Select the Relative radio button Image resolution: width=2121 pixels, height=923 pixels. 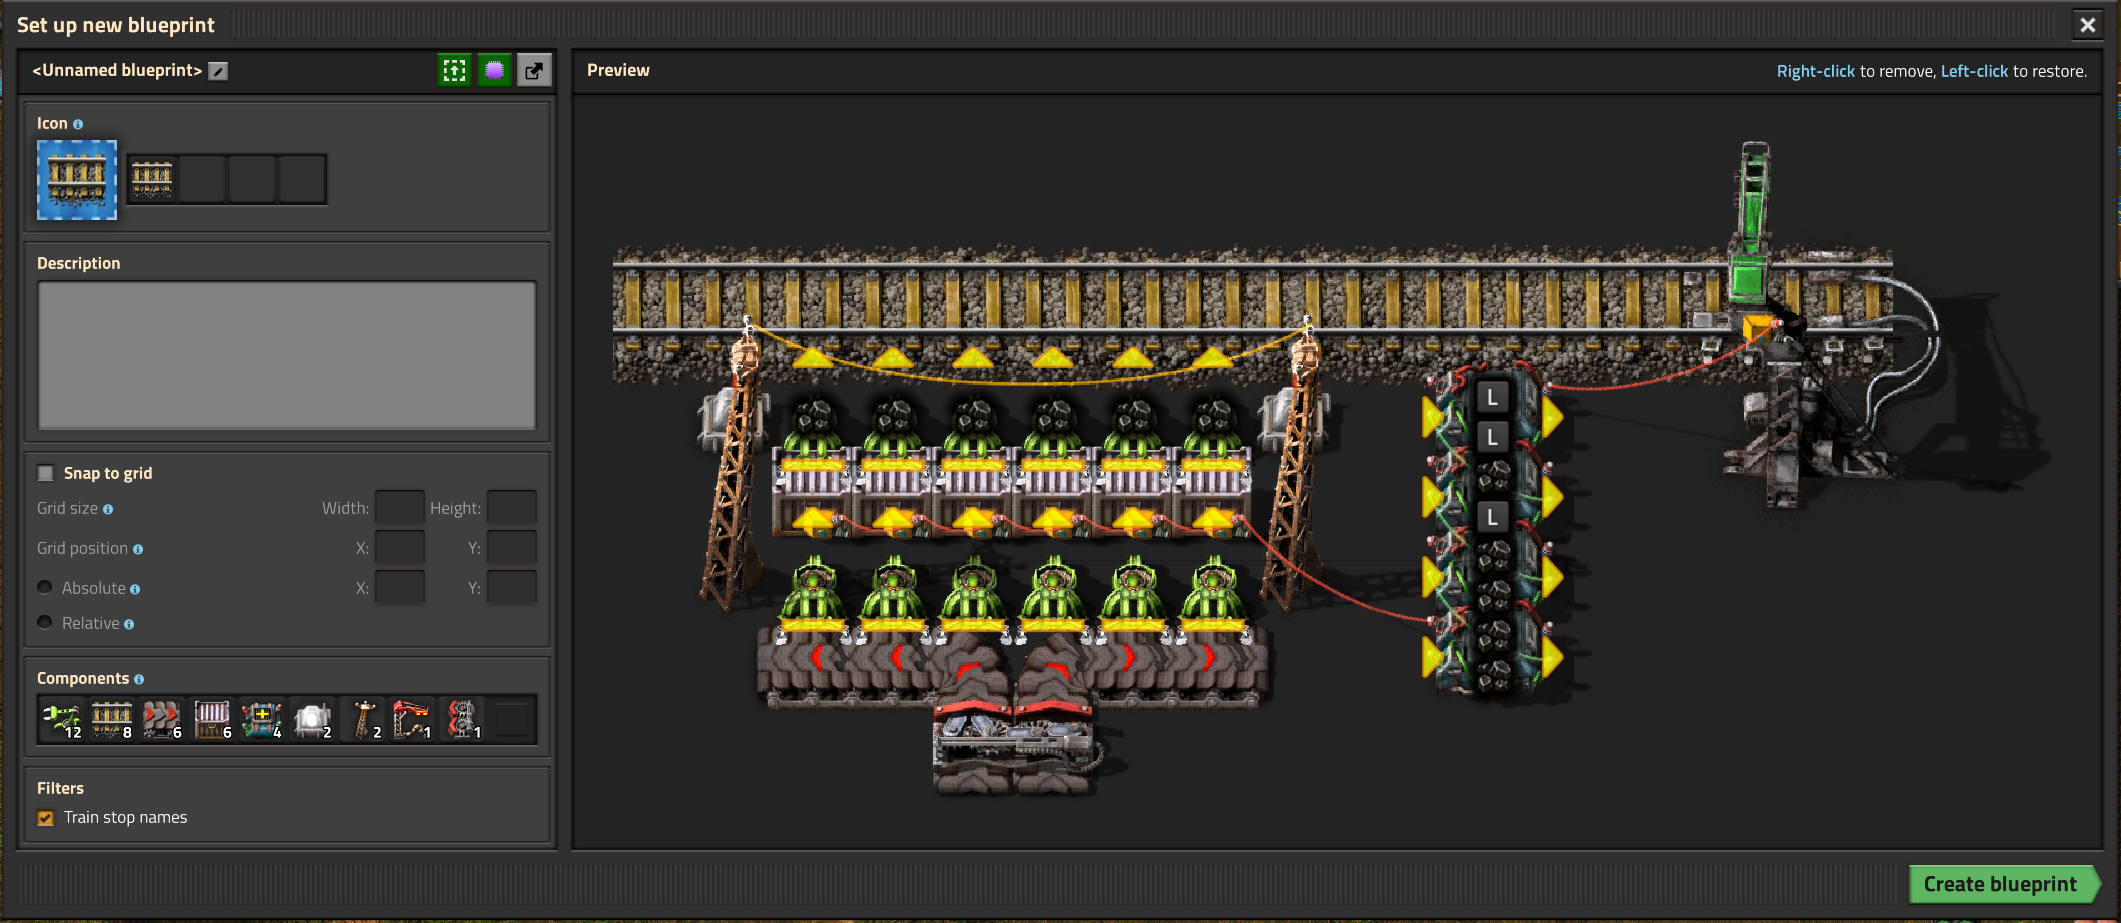pos(45,622)
